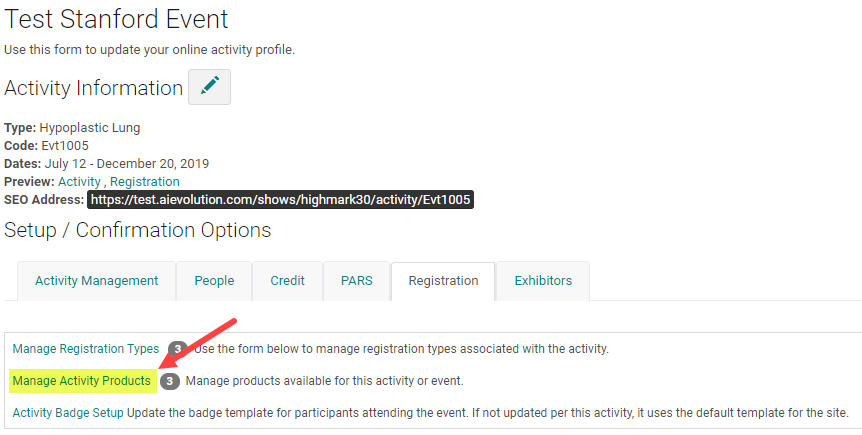The image size is (862, 435).
Task: Click the count badge beside Manage Activity Products
Action: tap(170, 381)
